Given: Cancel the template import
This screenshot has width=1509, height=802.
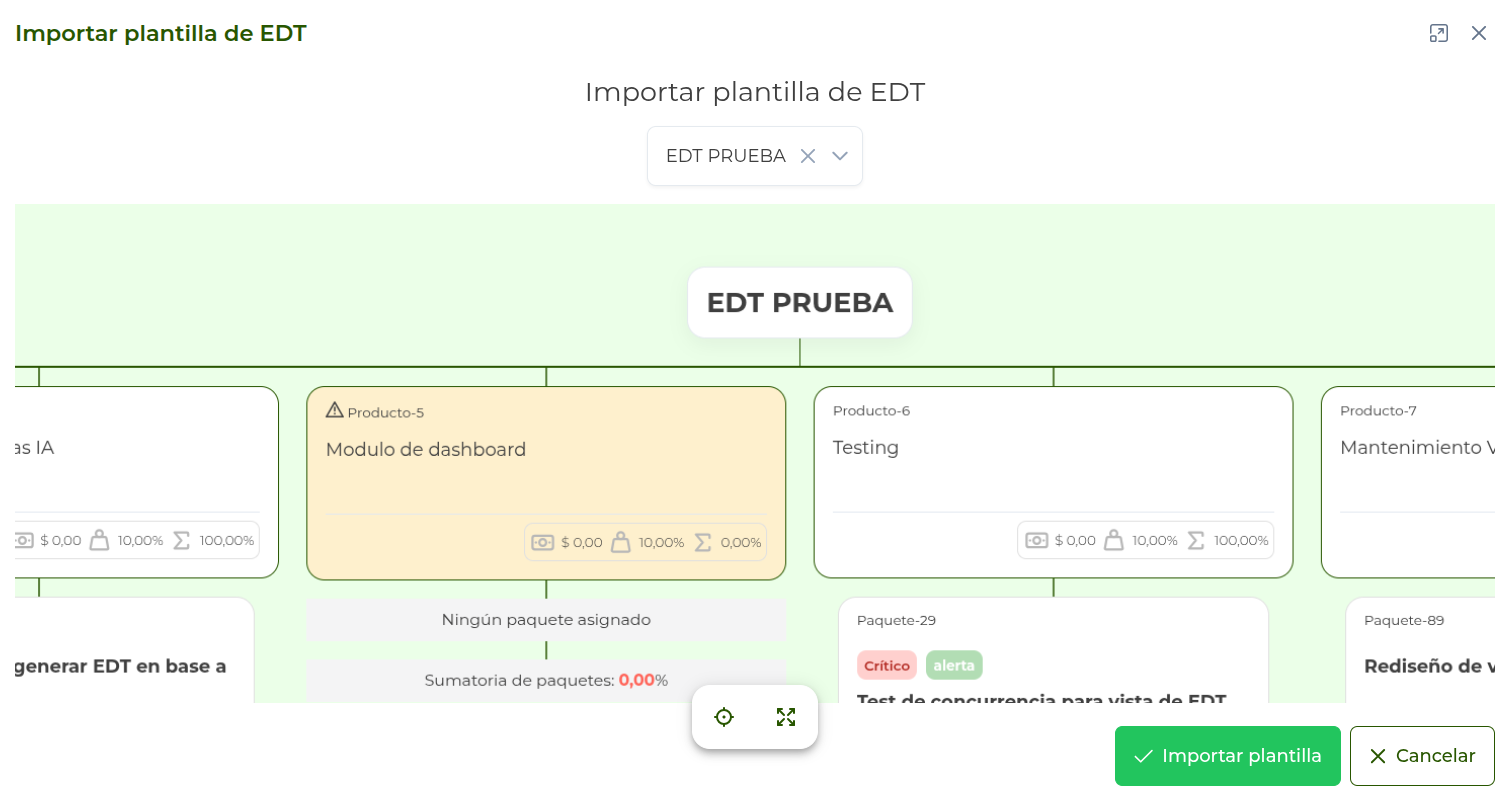Looking at the screenshot, I should 1422,756.
